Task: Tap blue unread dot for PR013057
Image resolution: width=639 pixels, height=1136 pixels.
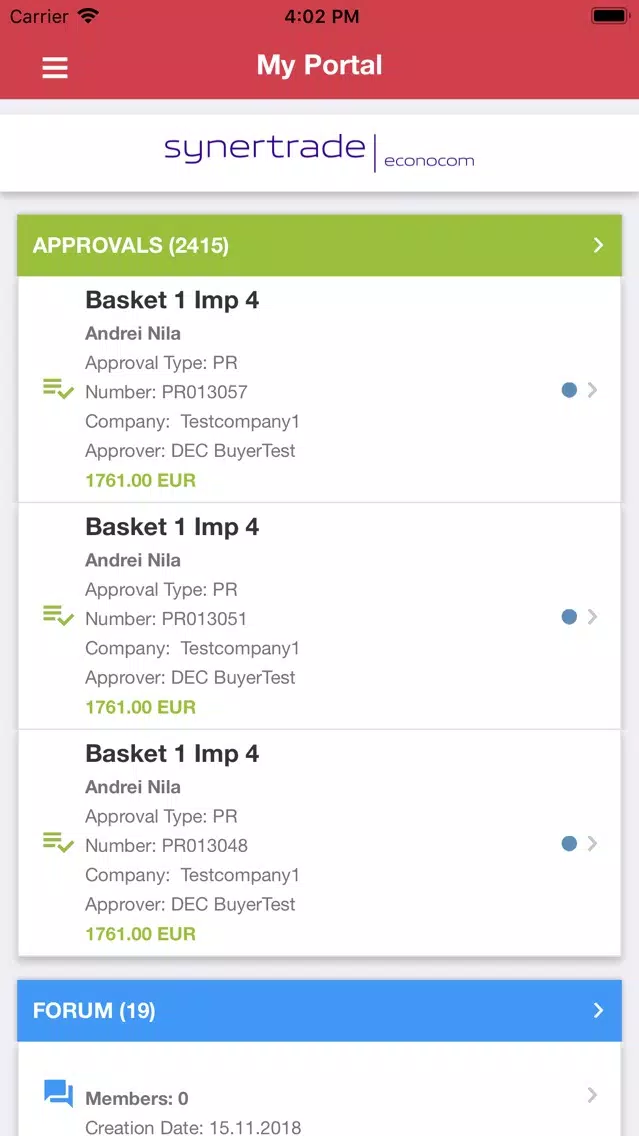Action: pyautogui.click(x=569, y=390)
